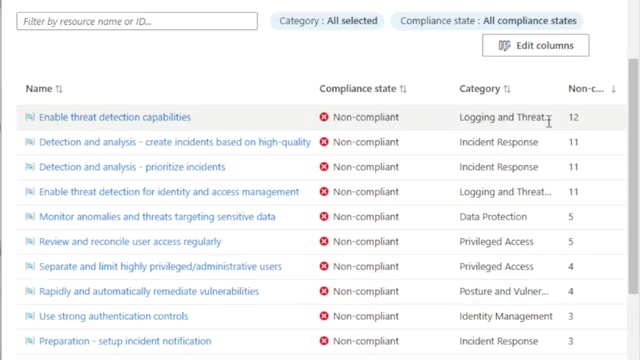640x360 pixels.
Task: Click red non-compliant icon in Review and reconcile row
Action: pyautogui.click(x=324, y=242)
